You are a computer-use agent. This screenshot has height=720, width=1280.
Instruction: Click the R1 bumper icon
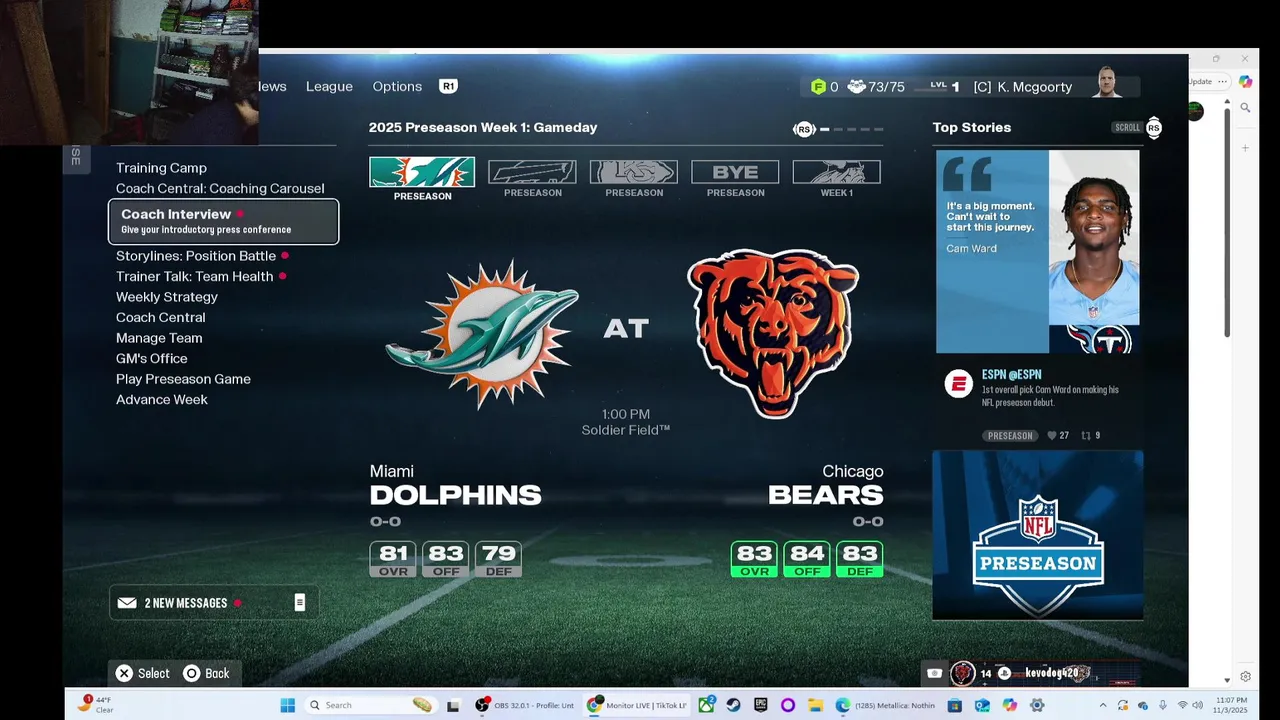click(x=448, y=86)
